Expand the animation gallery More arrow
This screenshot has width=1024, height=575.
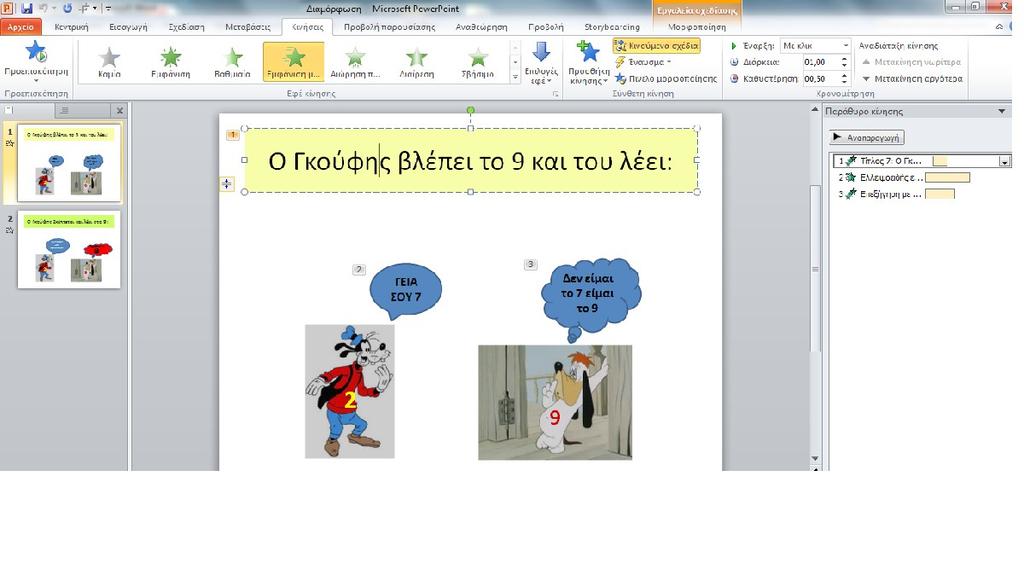[515, 76]
